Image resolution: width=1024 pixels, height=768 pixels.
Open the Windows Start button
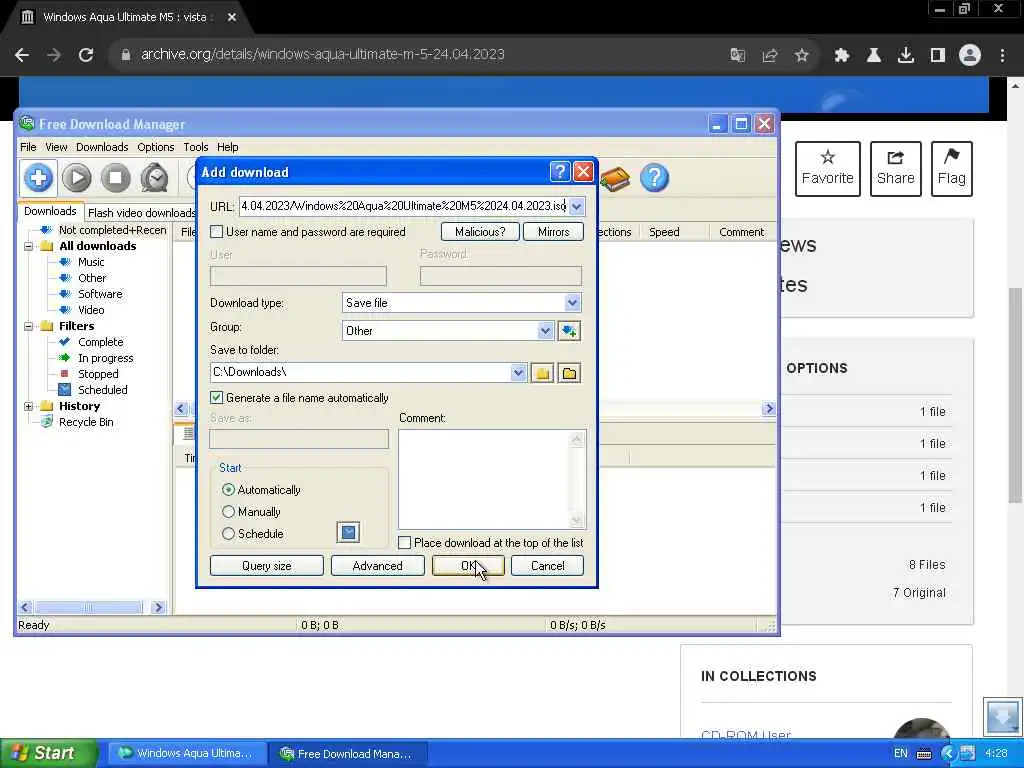point(47,753)
